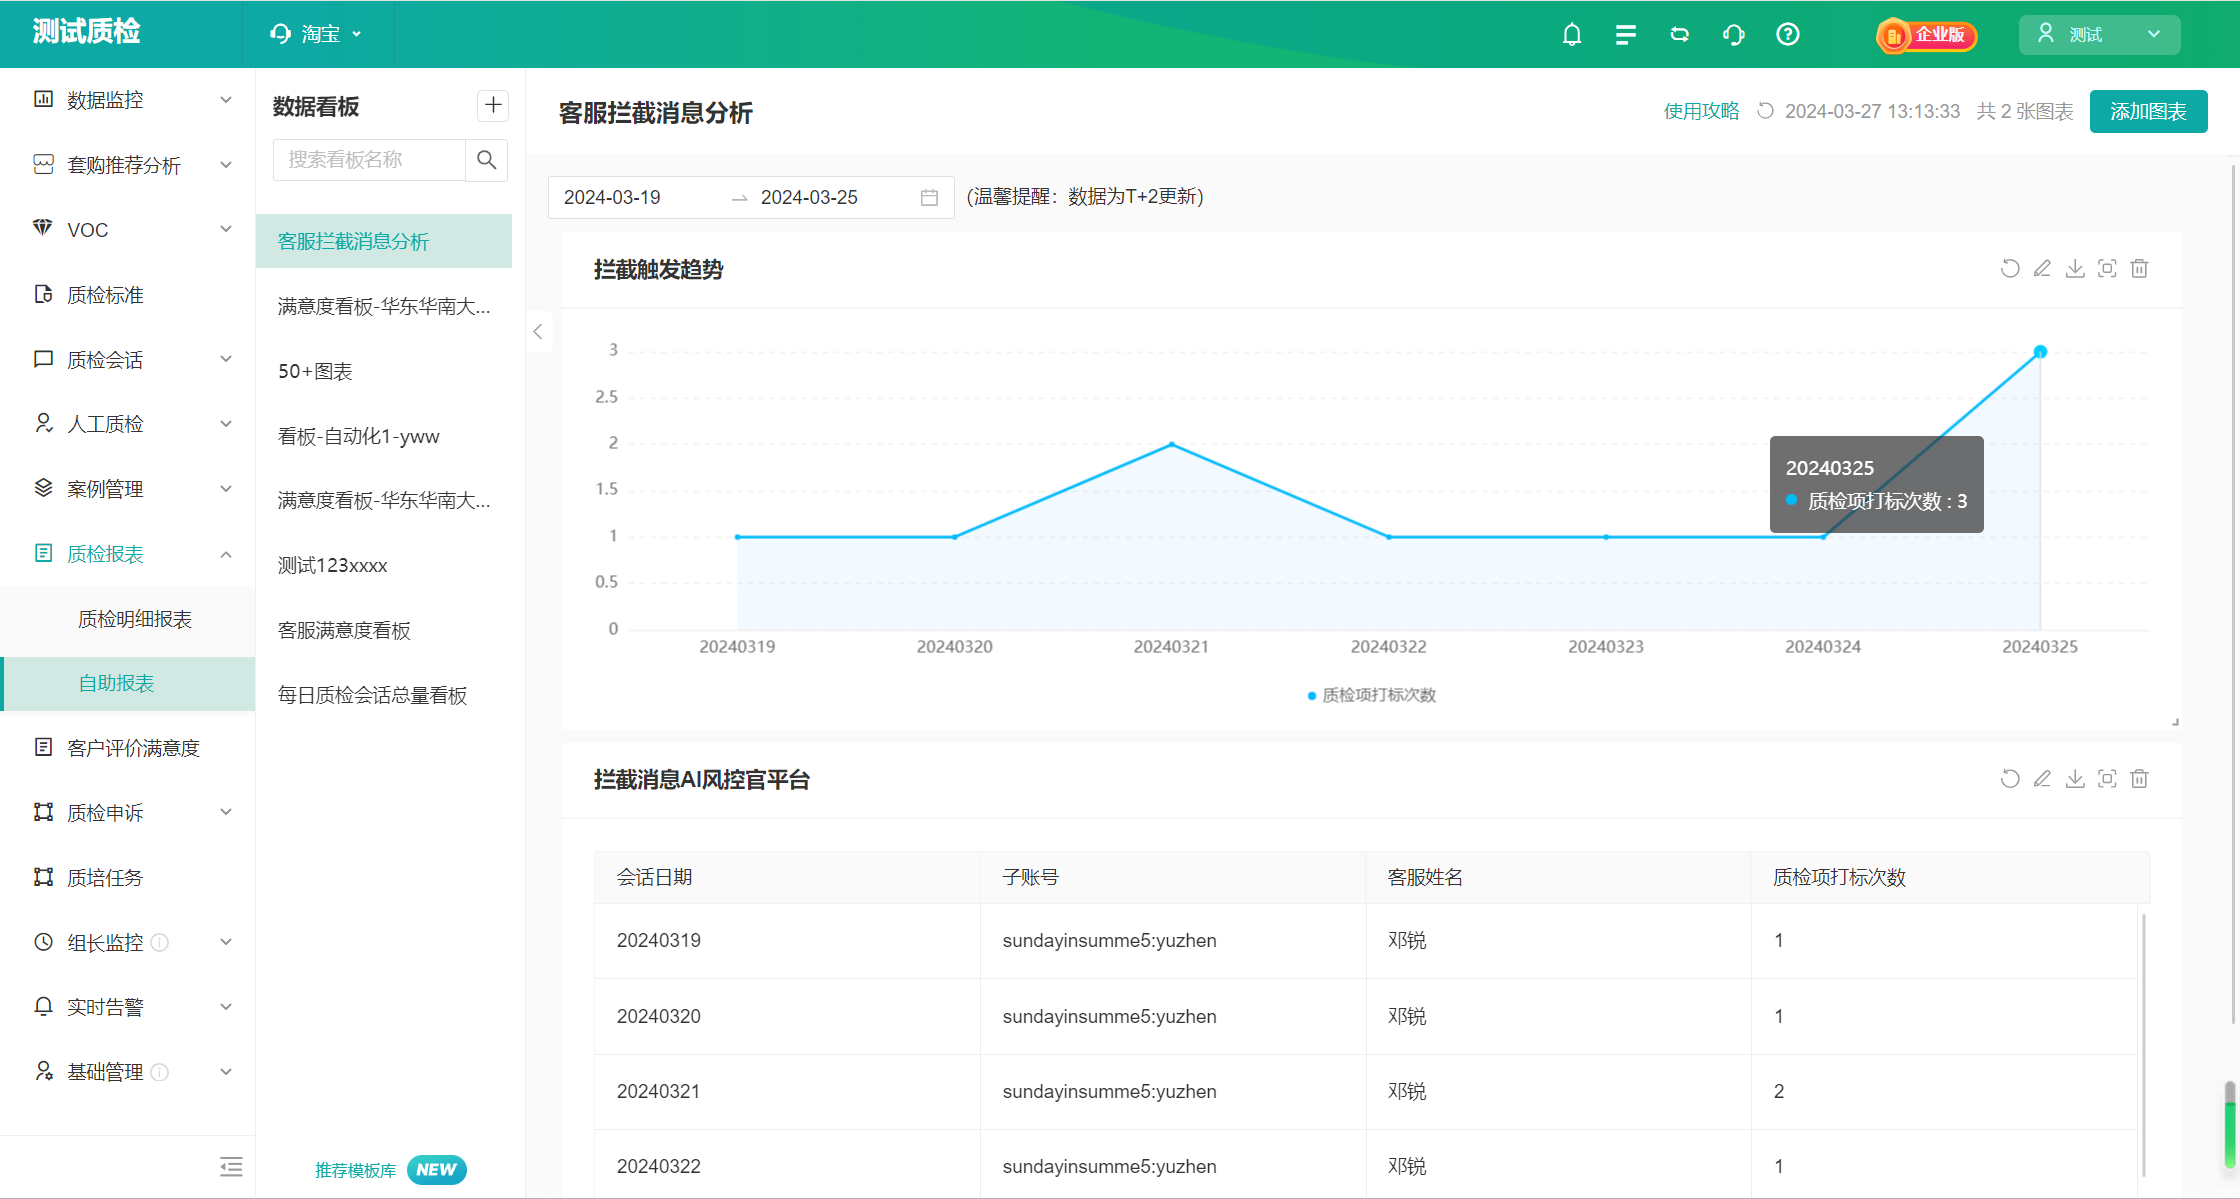Expand the 人工质检 menu

tap(128, 424)
